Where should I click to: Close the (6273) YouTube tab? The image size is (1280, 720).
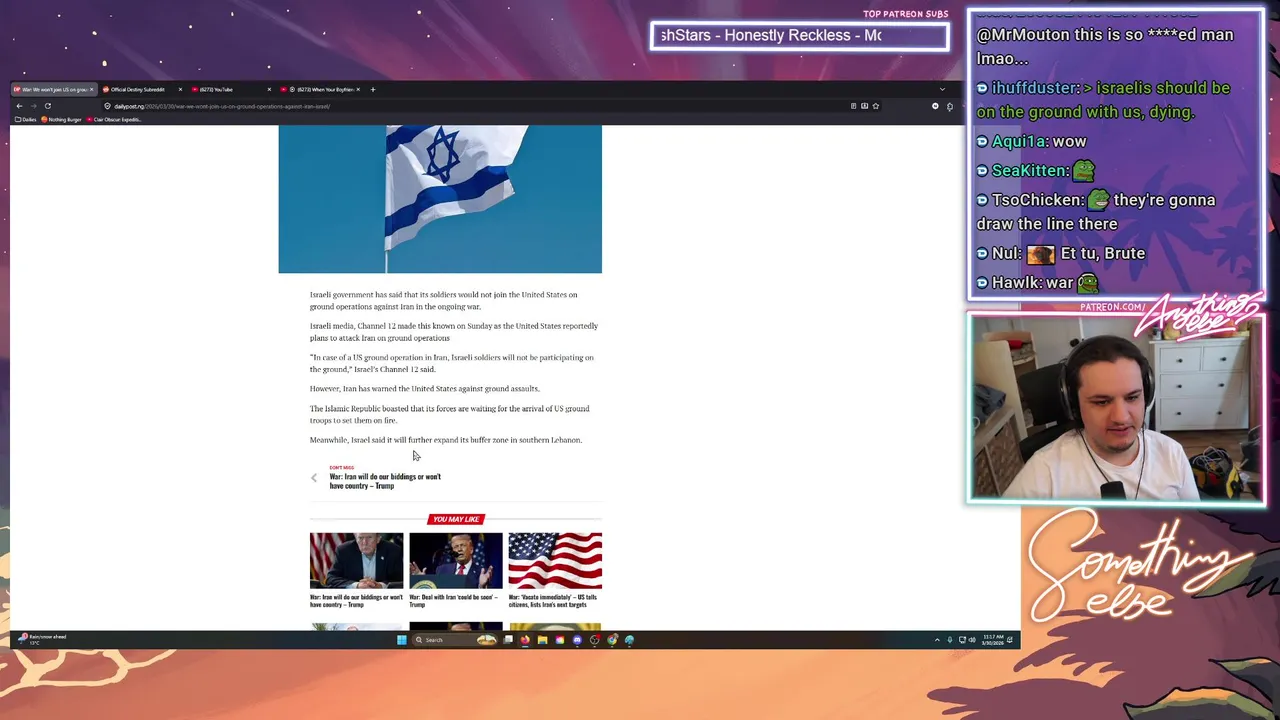pos(268,89)
